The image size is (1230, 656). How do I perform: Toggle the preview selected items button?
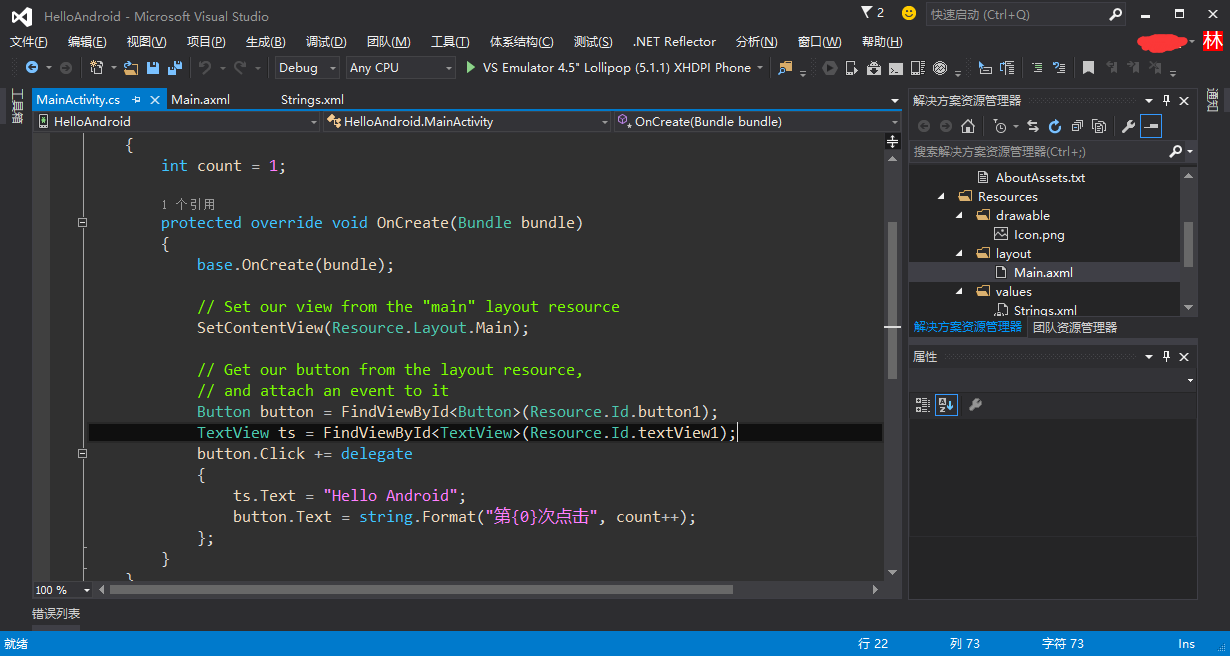pos(1151,126)
